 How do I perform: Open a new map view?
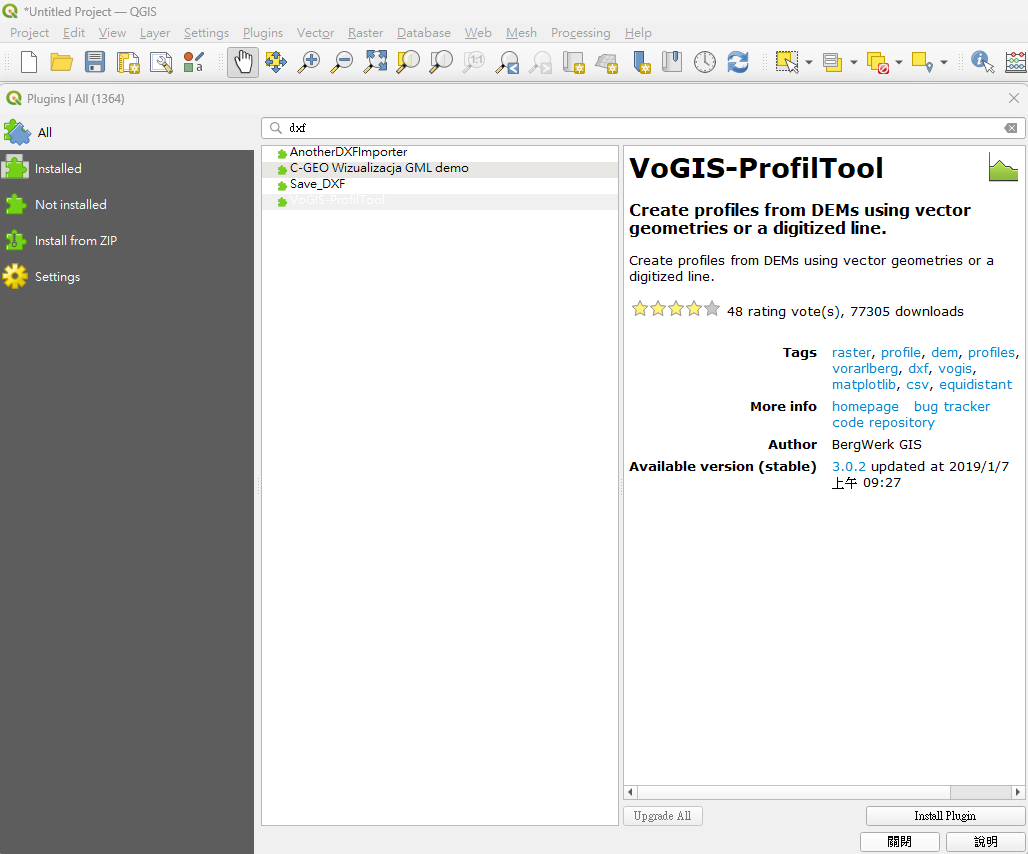pyautogui.click(x=574, y=62)
